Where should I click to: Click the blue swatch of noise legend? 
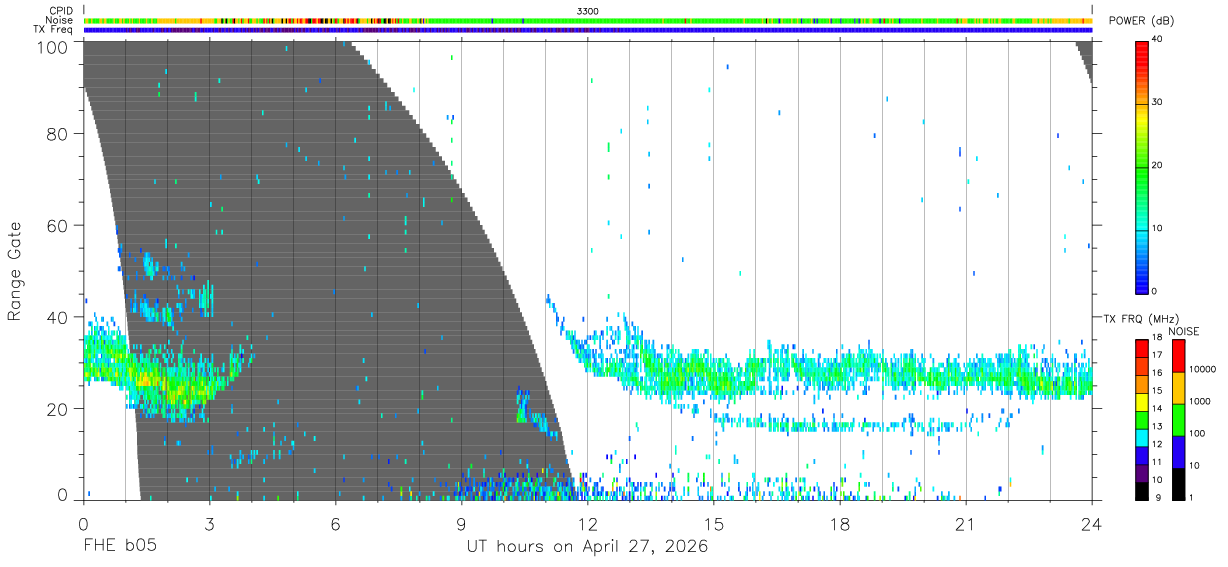coord(1177,451)
